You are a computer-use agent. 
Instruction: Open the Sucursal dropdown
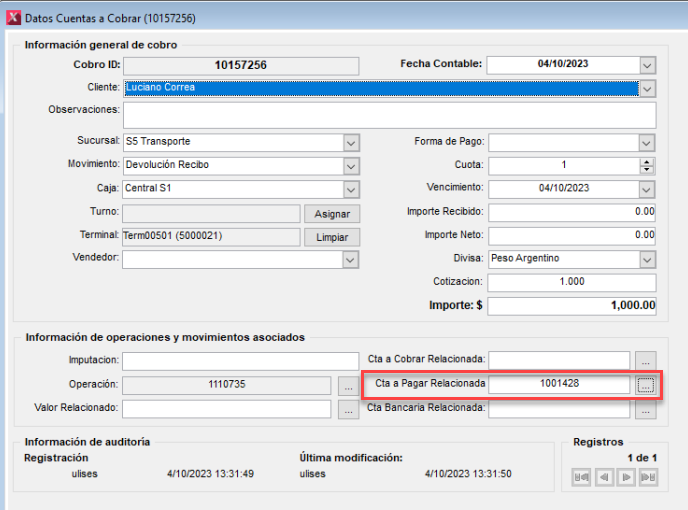[x=351, y=142]
